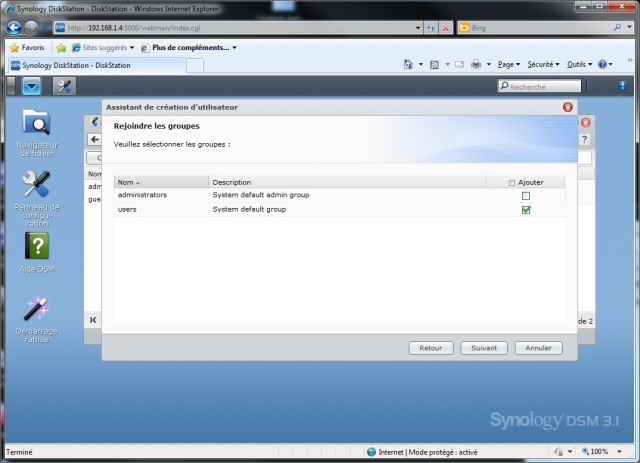Select the Synology DiskStation browser tab
The image size is (640, 463).
(97, 65)
